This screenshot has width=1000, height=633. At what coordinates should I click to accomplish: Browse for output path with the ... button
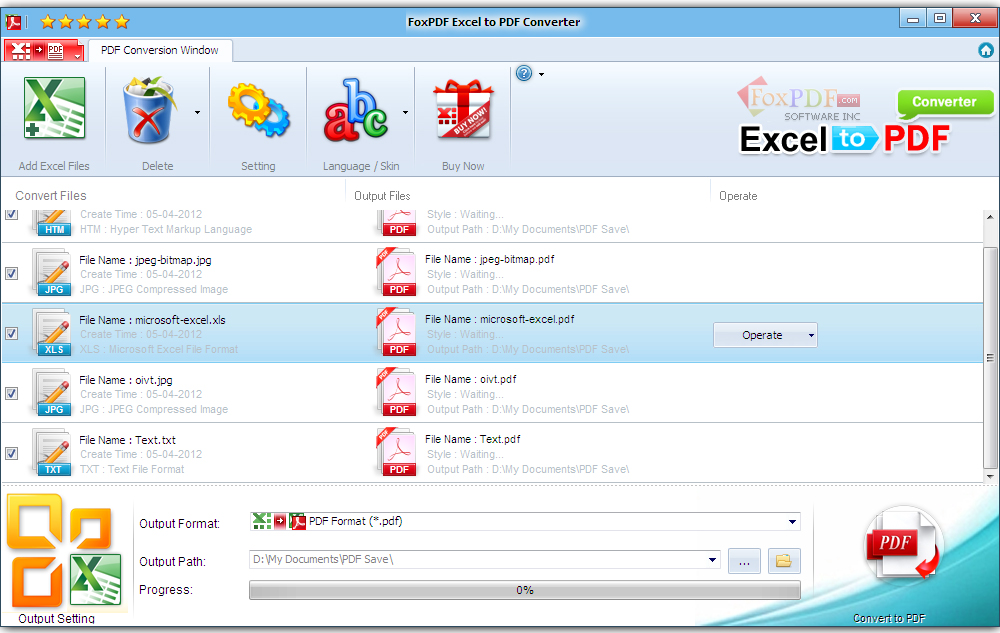pos(744,562)
